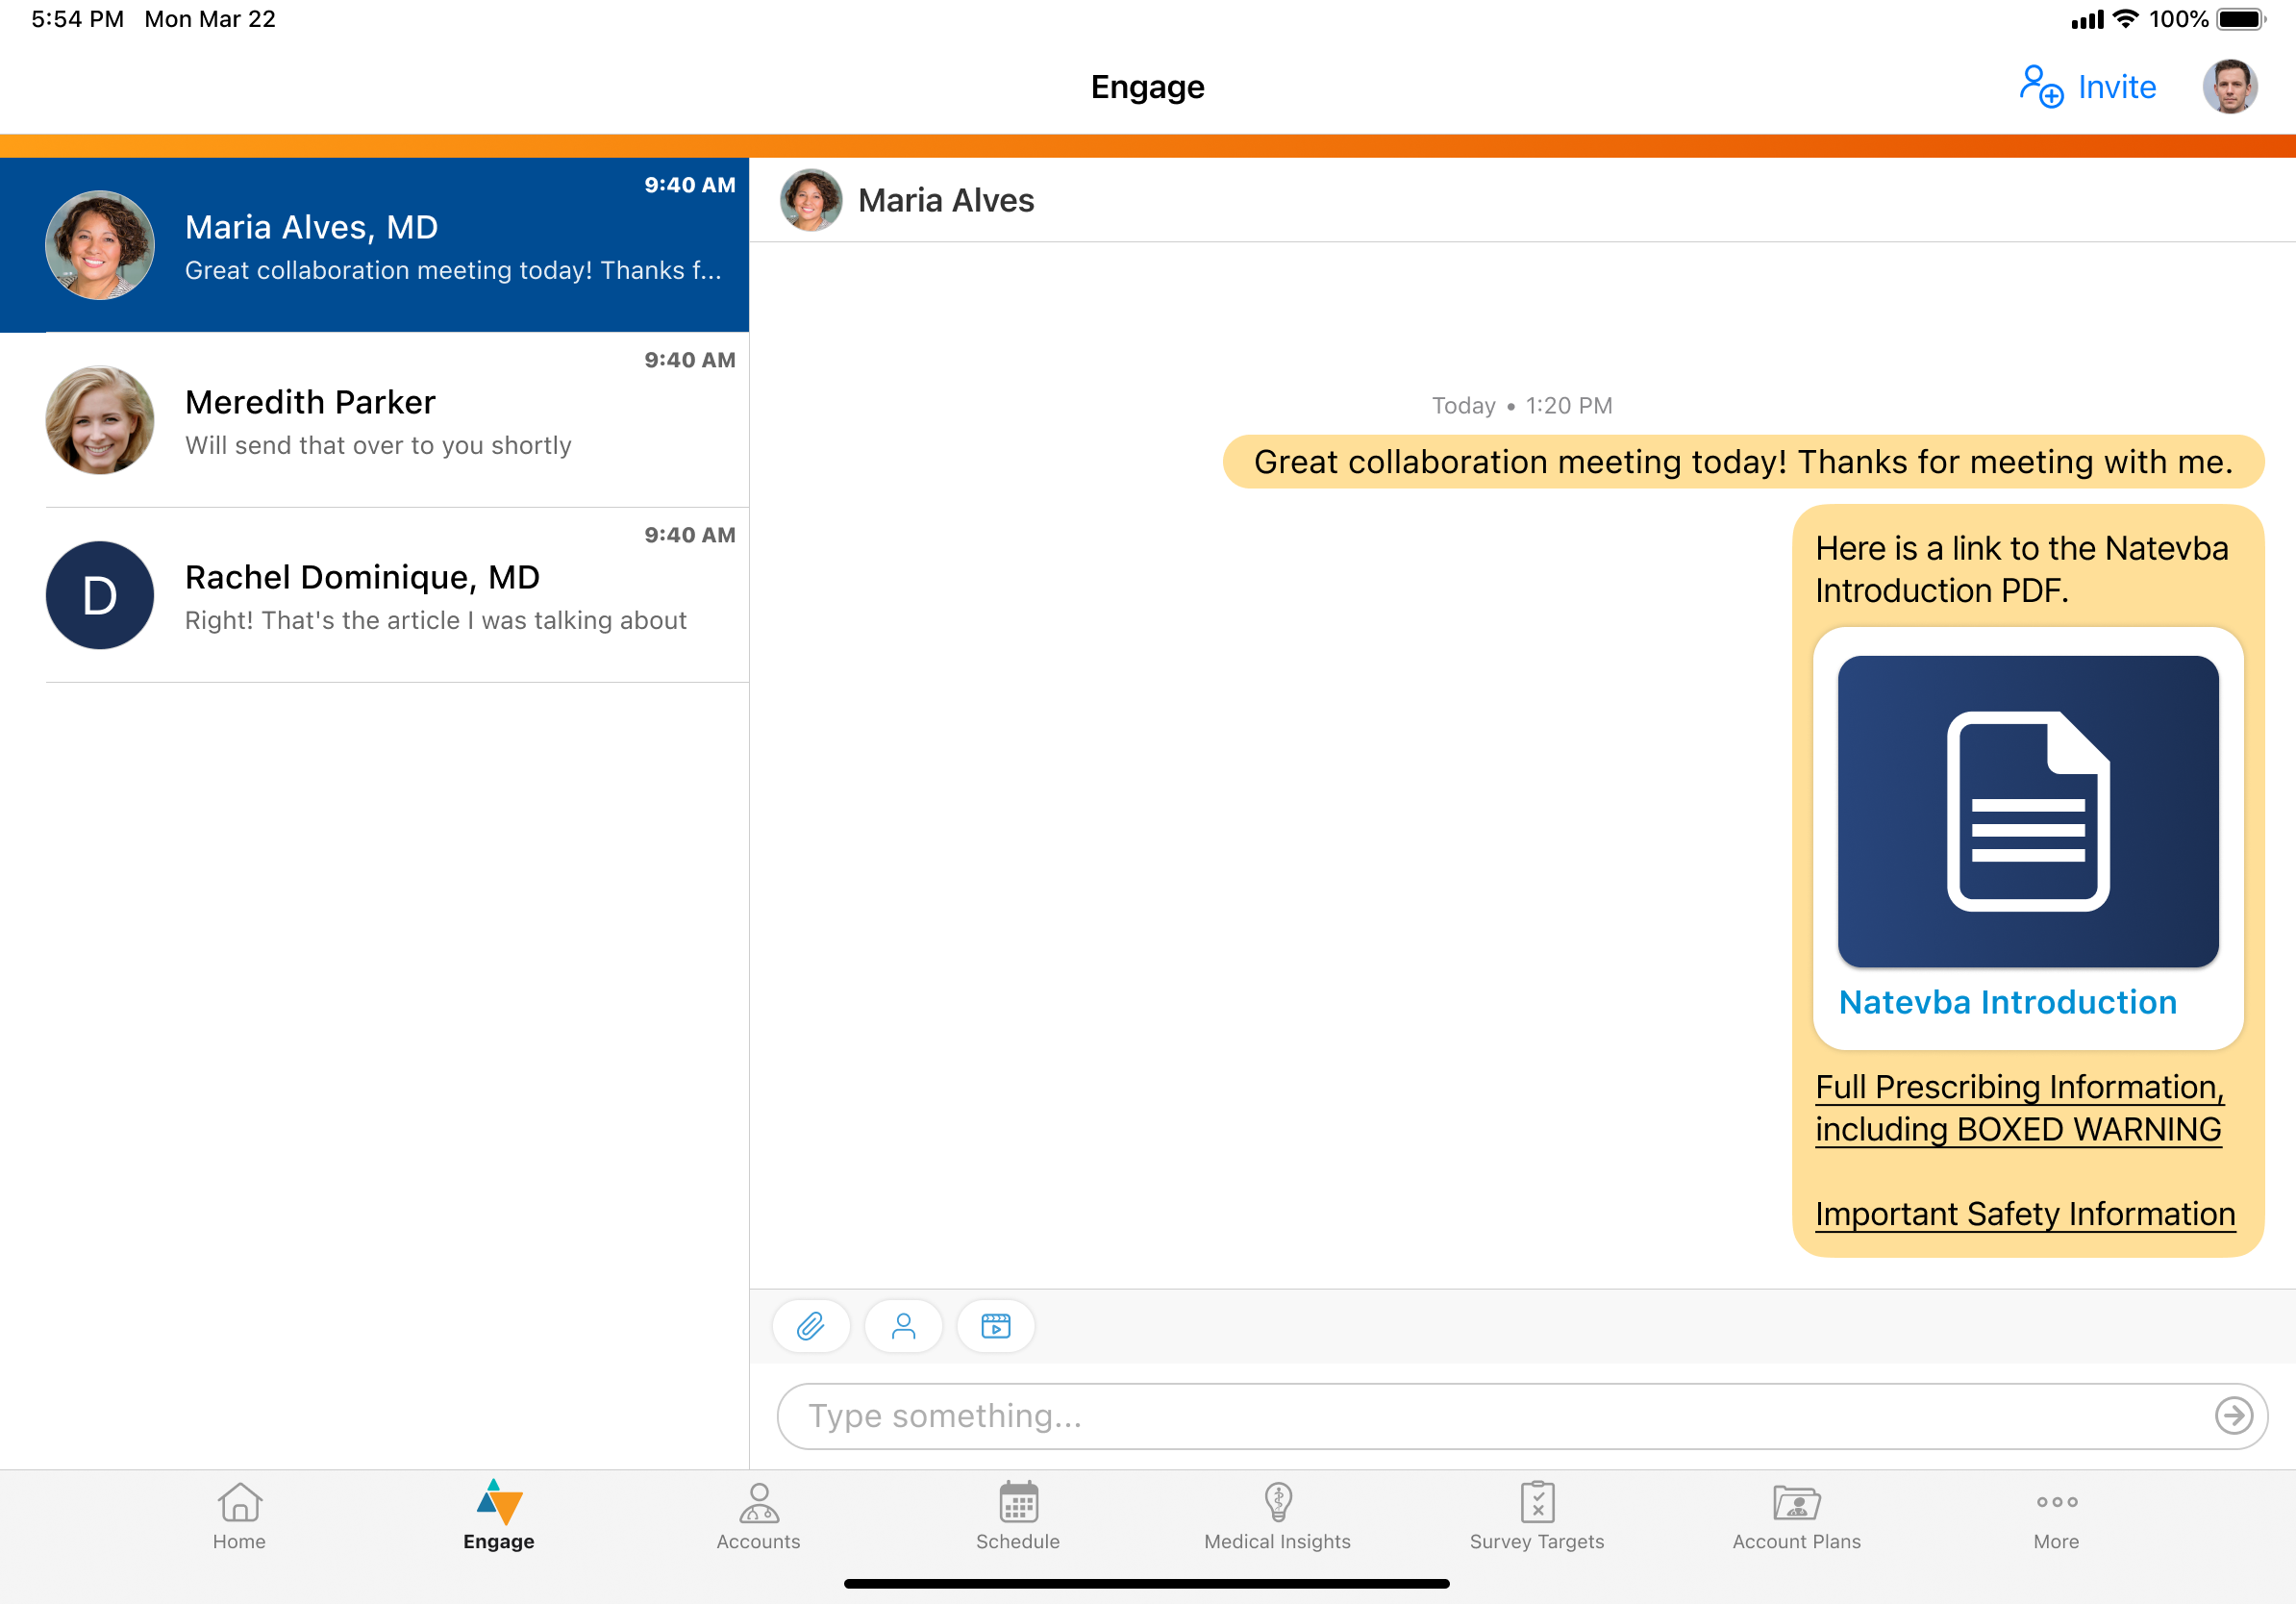Open Natevba Introduction document thumbnail
The image size is (2296, 1604).
click(2027, 811)
